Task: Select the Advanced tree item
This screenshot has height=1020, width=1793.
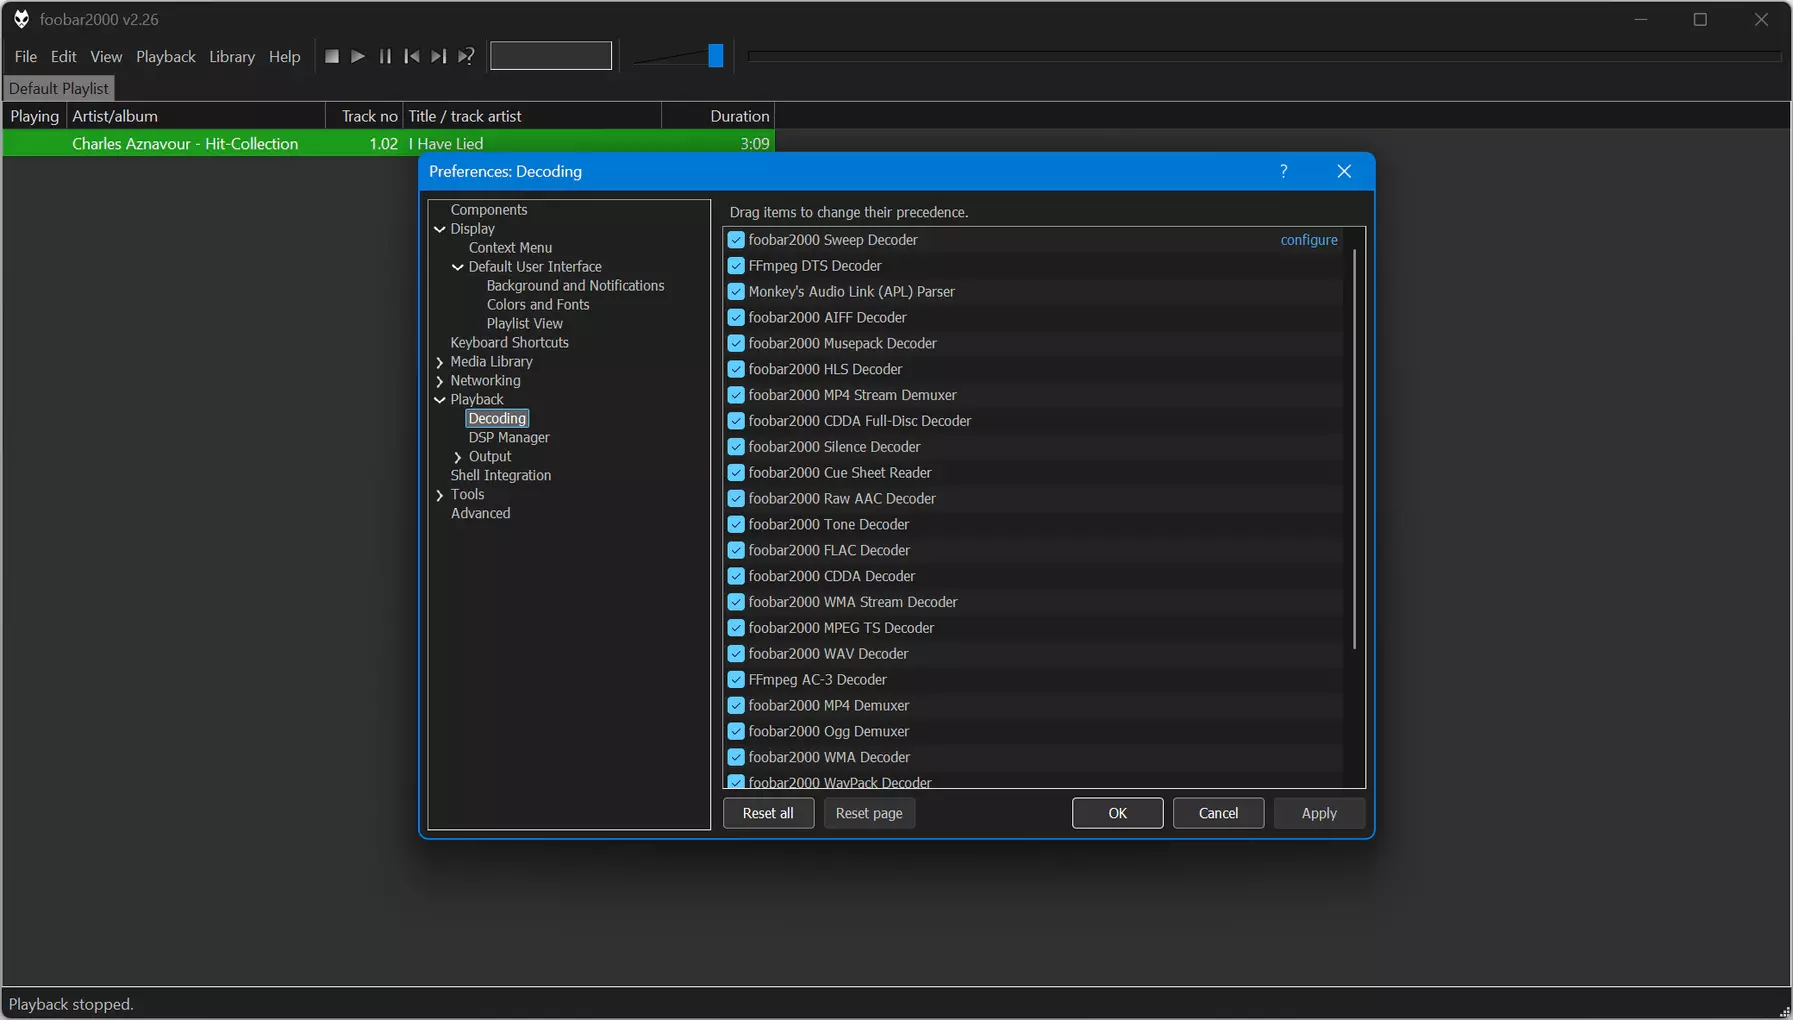Action: [480, 514]
